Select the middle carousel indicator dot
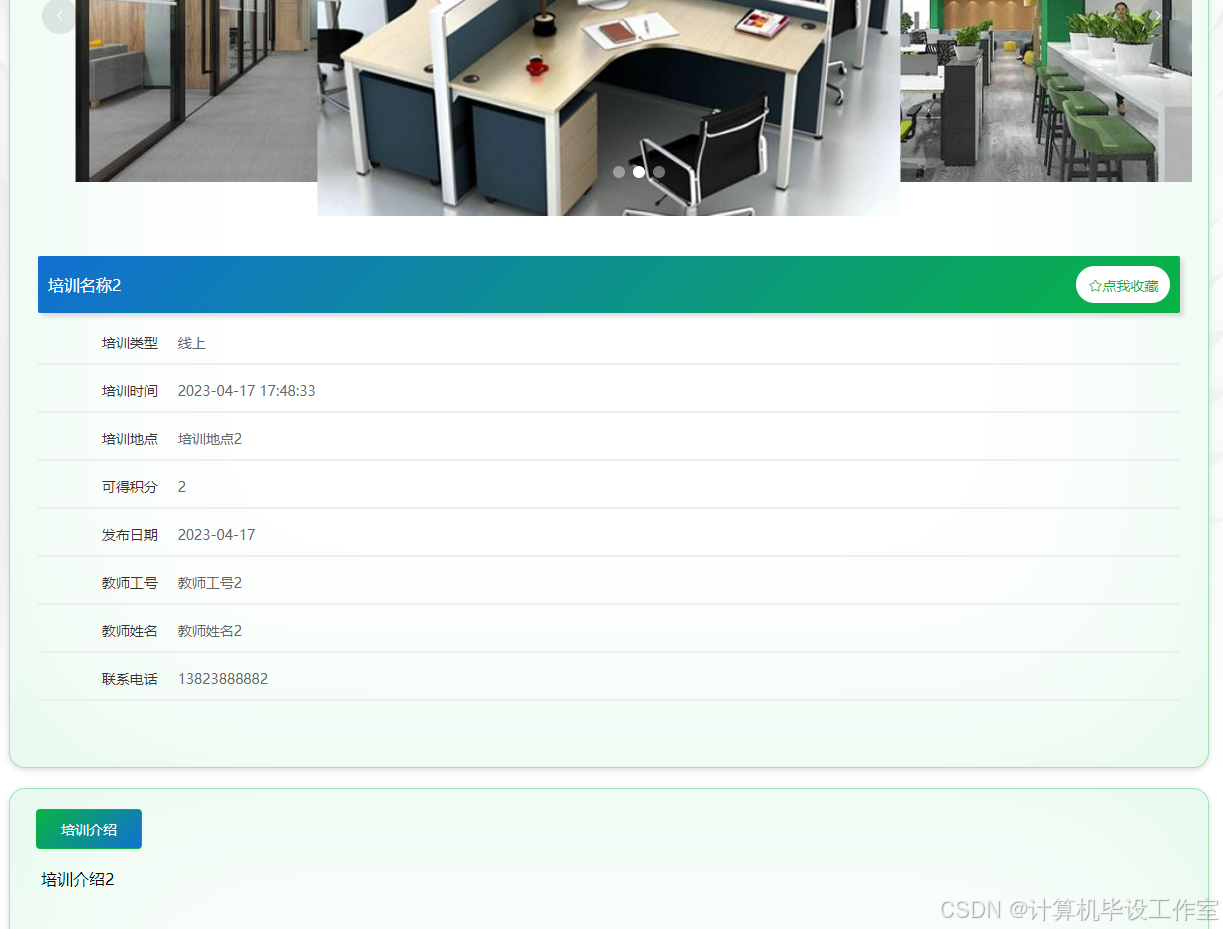Image resolution: width=1223 pixels, height=929 pixels. point(639,171)
